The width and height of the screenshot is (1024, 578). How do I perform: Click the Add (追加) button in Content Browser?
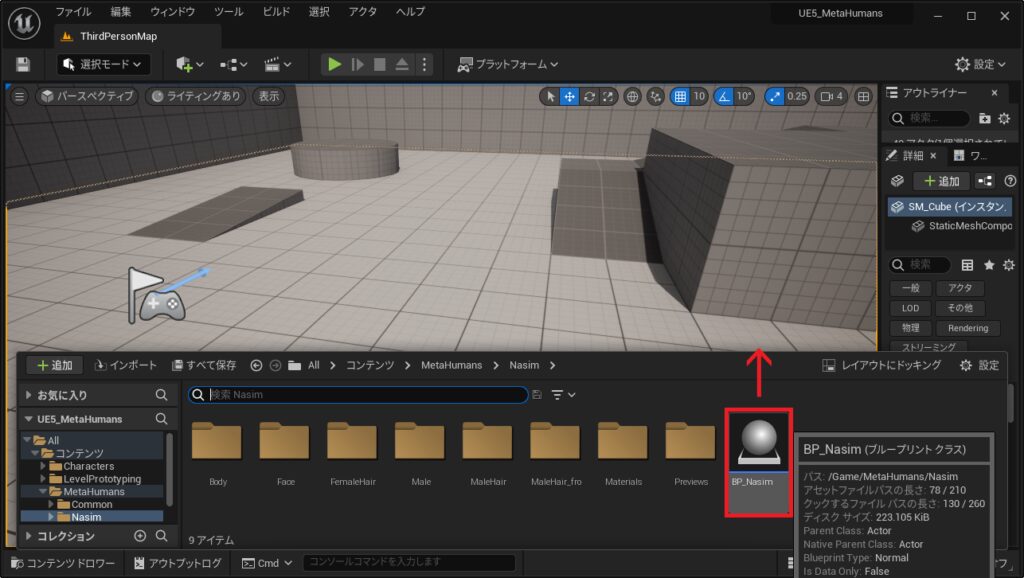56,365
